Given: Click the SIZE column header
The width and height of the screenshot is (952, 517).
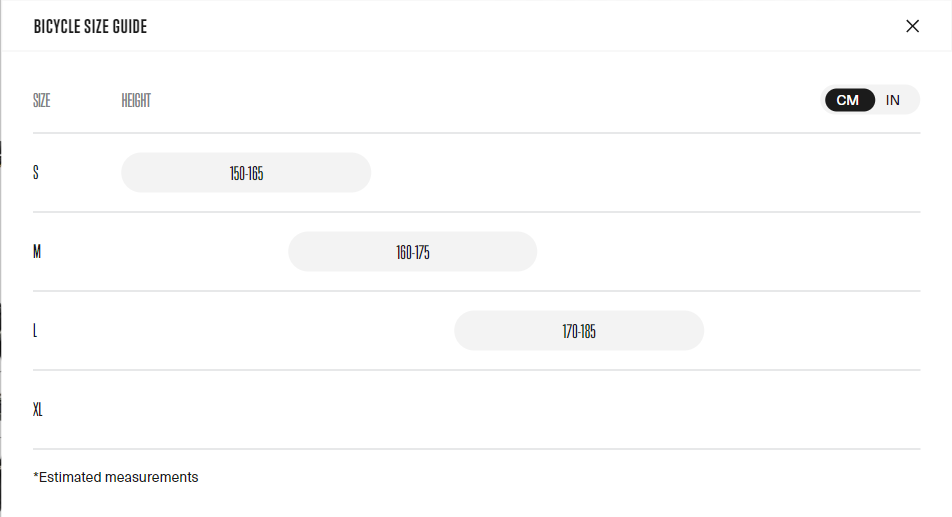Looking at the screenshot, I should 42,100.
